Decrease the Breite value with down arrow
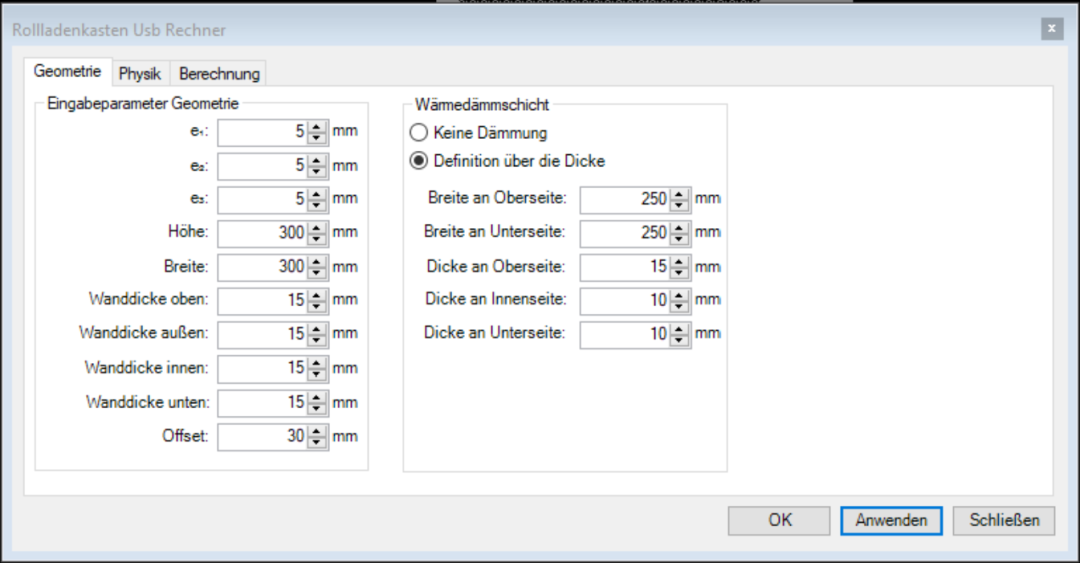The width and height of the screenshot is (1080, 563). click(x=318, y=273)
